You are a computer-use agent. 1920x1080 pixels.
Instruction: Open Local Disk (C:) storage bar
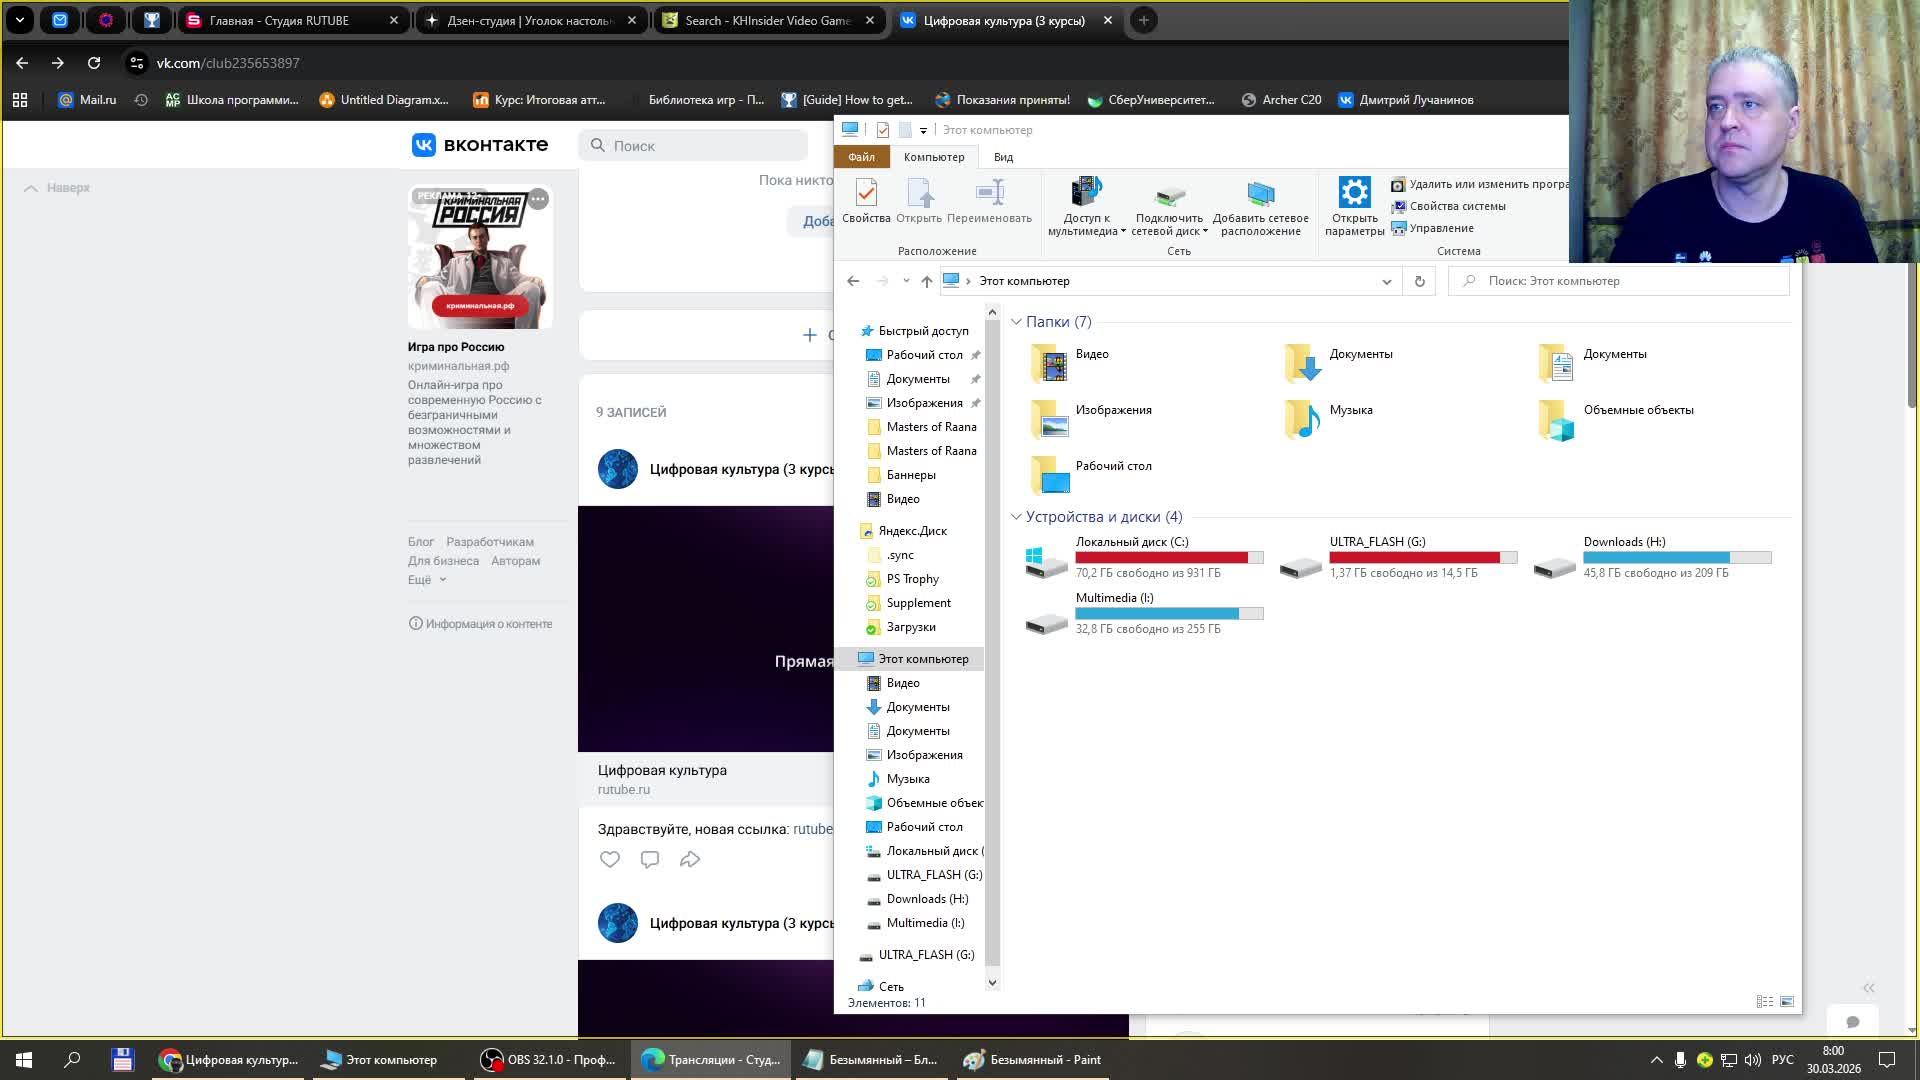[x=1168, y=557]
